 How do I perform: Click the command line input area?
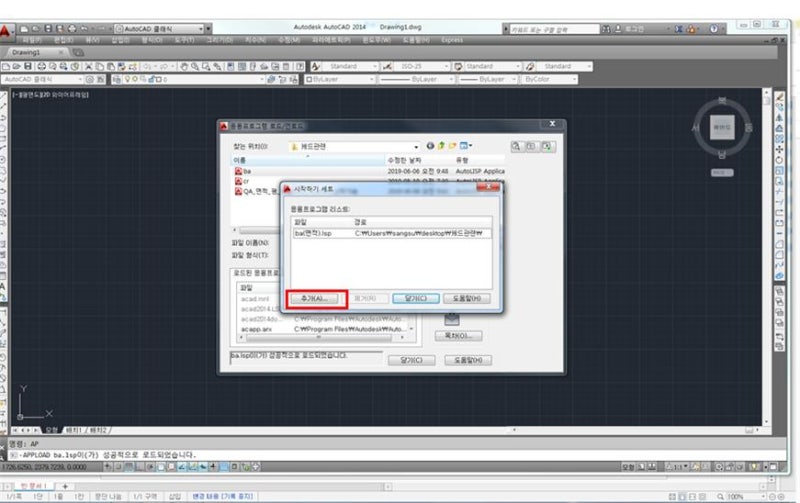coord(398,455)
